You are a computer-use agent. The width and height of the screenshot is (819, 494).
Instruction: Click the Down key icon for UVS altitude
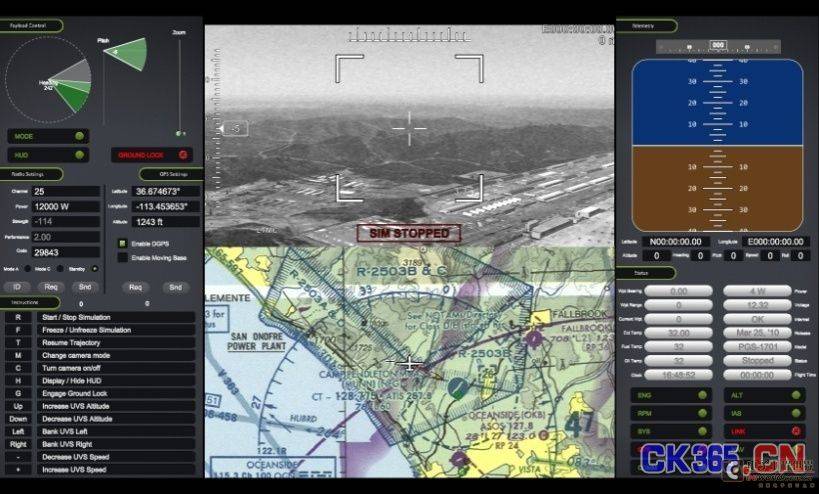click(18, 419)
